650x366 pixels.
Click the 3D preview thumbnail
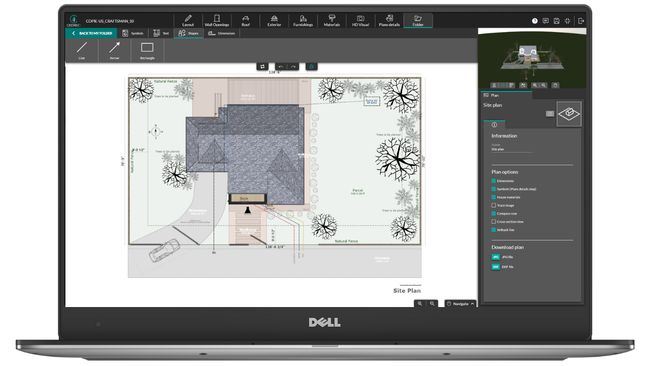click(x=532, y=58)
